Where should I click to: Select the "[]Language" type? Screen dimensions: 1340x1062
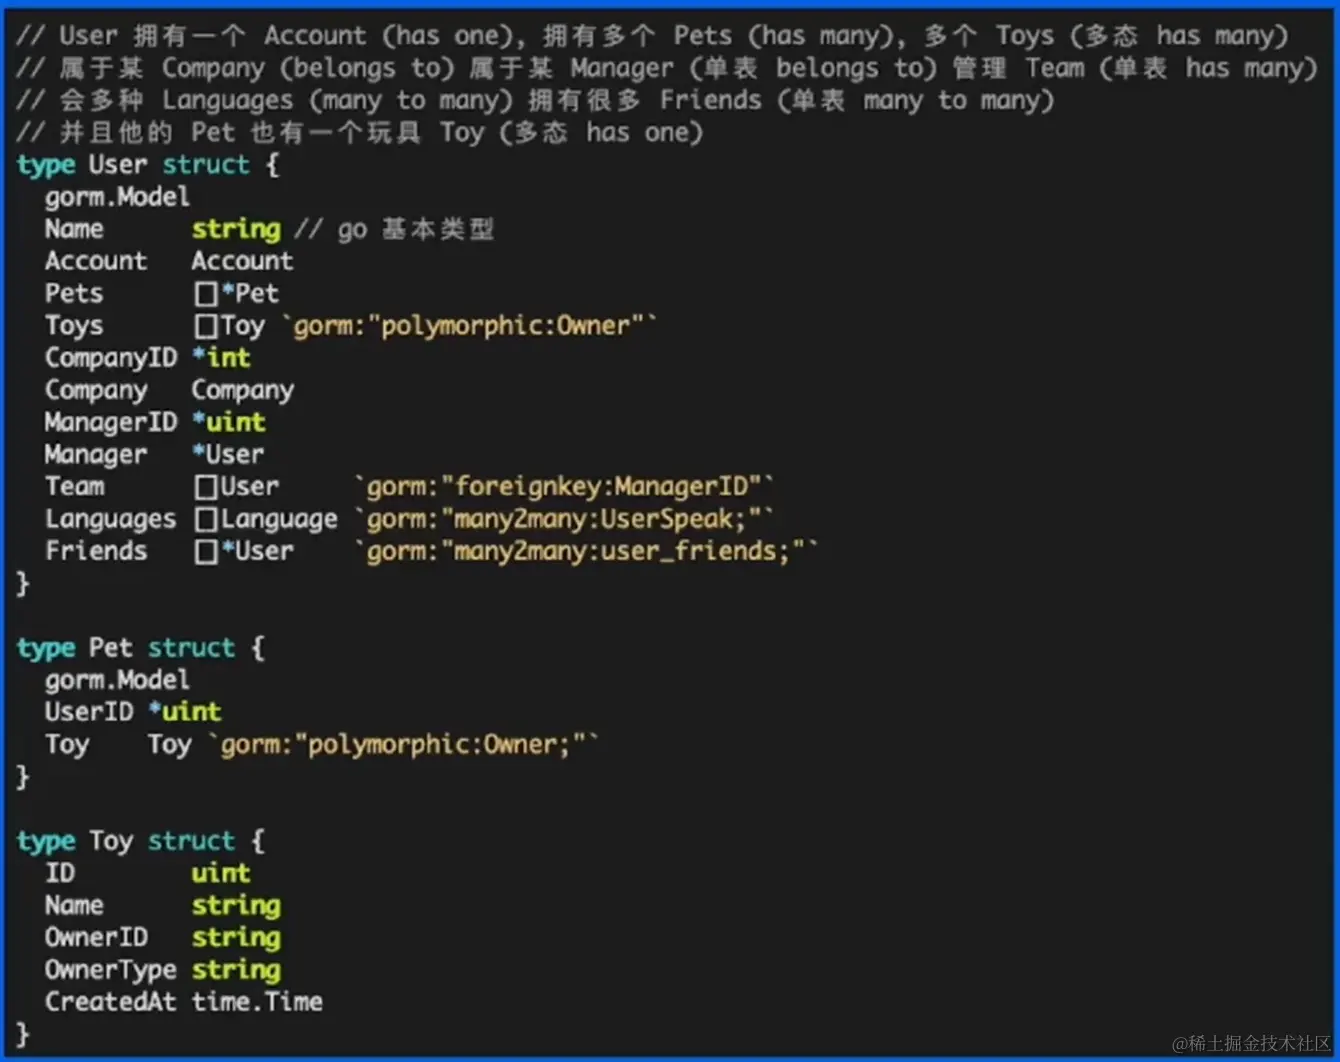coord(266,519)
